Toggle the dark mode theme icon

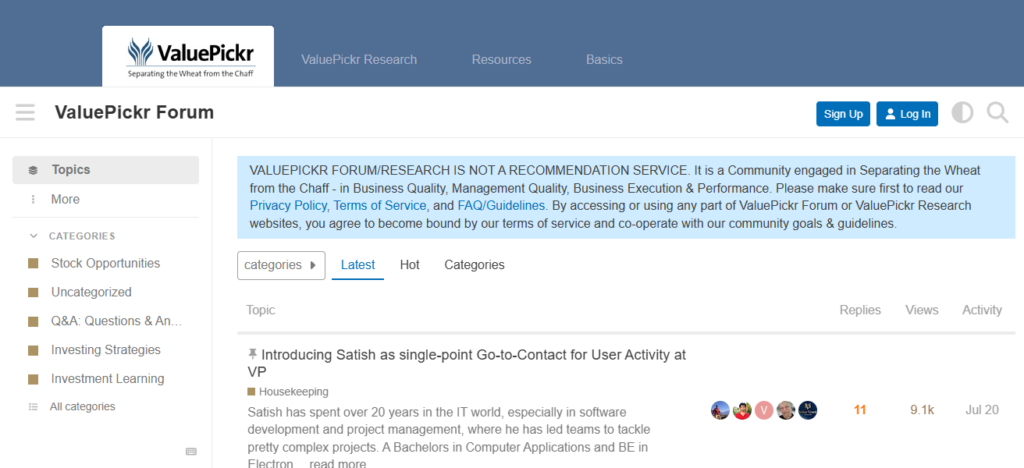point(962,113)
